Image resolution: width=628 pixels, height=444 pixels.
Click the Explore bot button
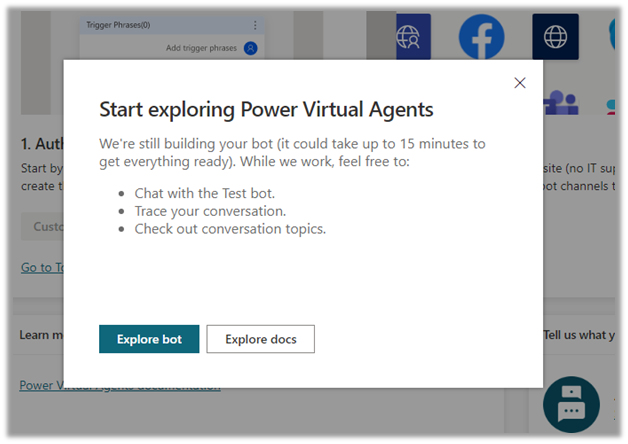pyautogui.click(x=149, y=339)
